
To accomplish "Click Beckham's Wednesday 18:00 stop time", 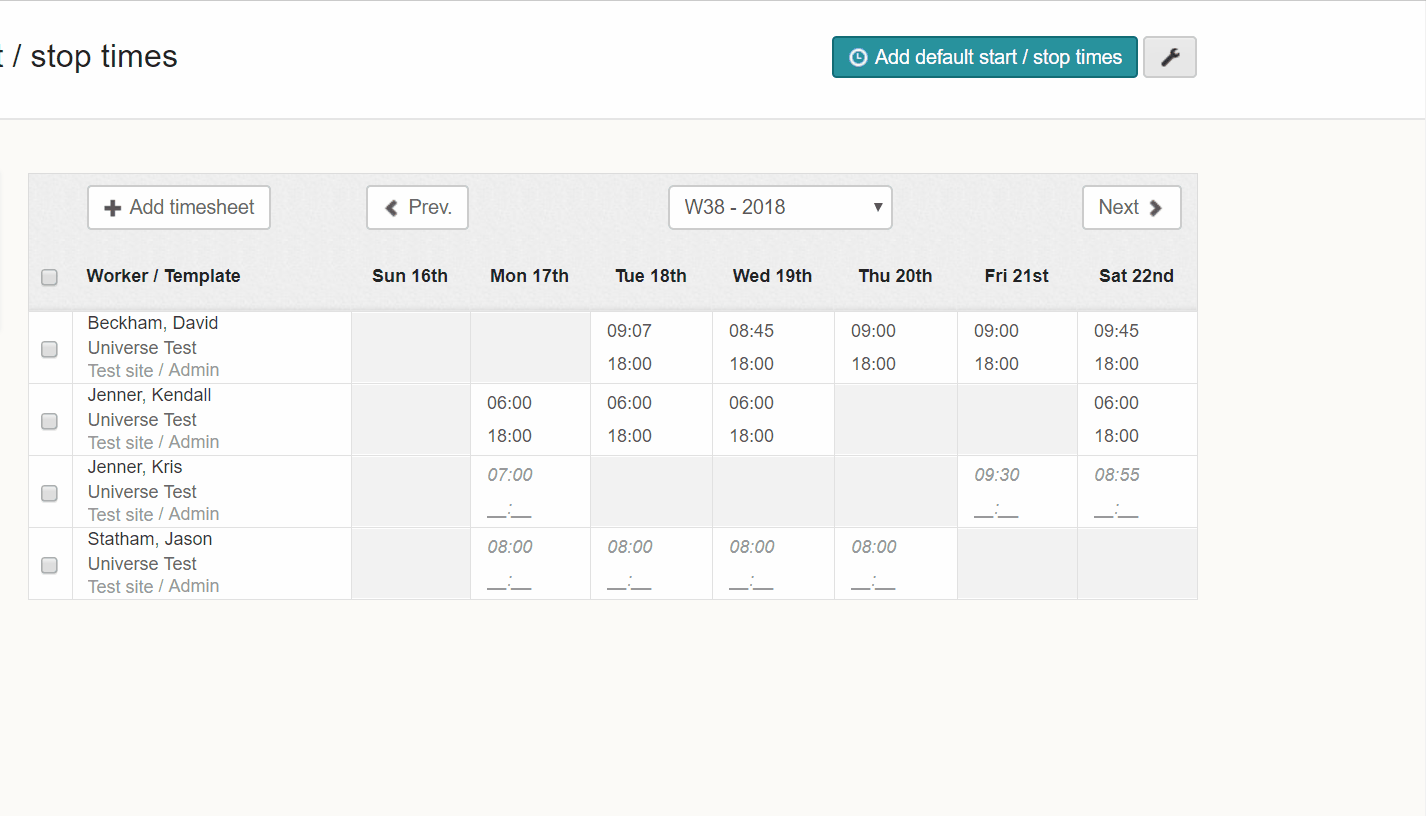I will 751,364.
